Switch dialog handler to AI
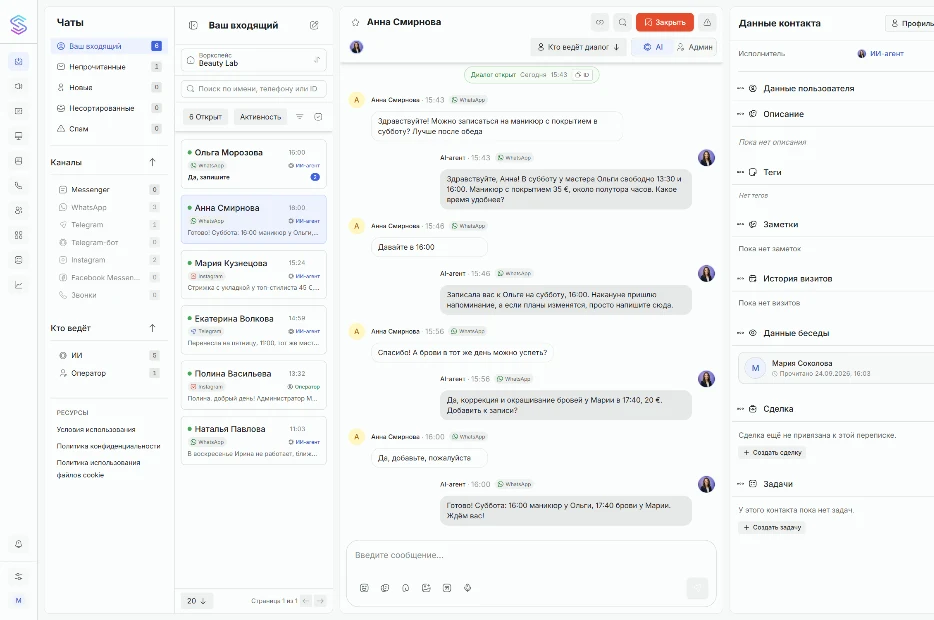Viewport: 934px width, 620px height. click(653, 47)
